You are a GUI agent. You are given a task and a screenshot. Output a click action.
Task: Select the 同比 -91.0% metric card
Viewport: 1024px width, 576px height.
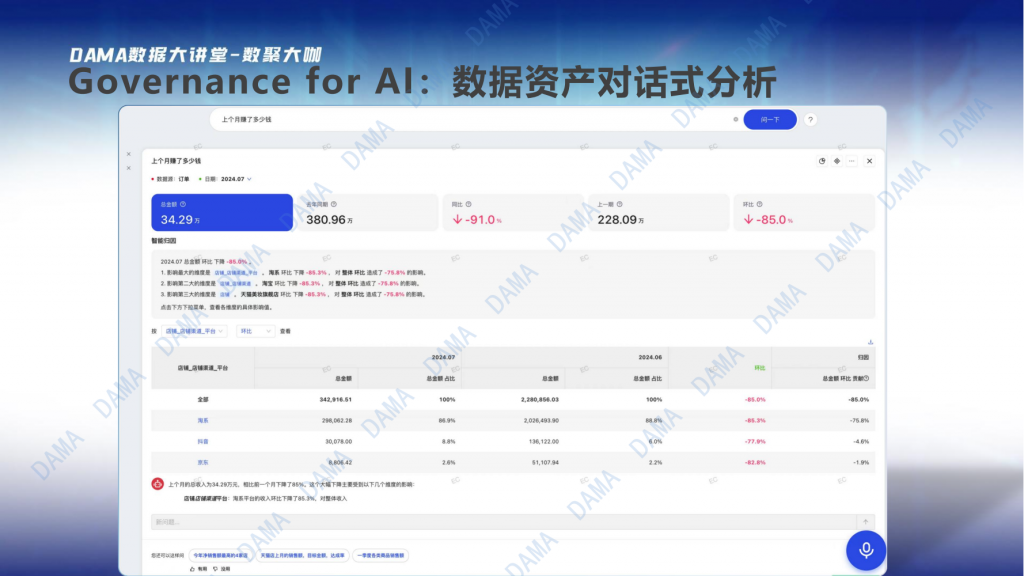[x=513, y=212]
